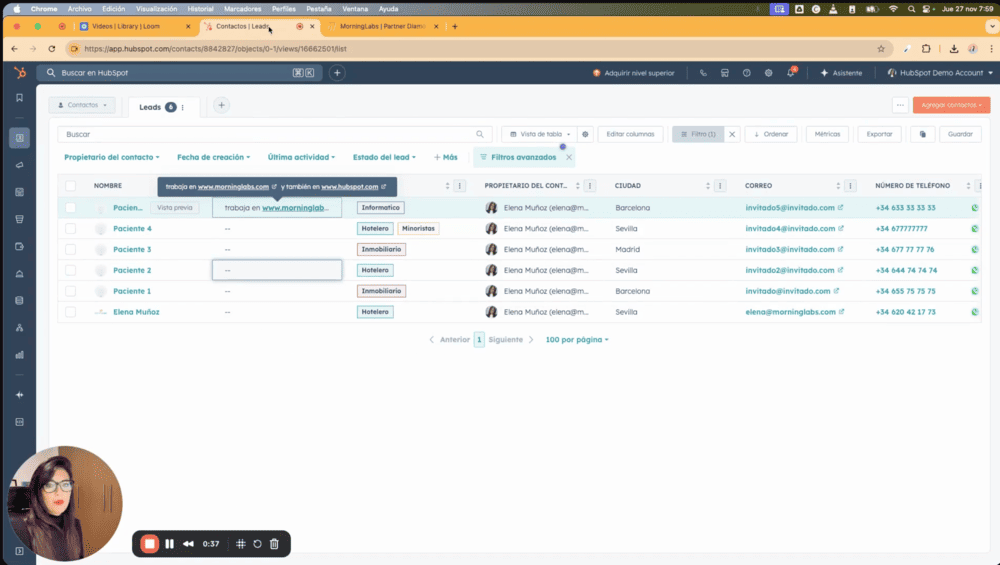Add a new view with plus button

221,105
